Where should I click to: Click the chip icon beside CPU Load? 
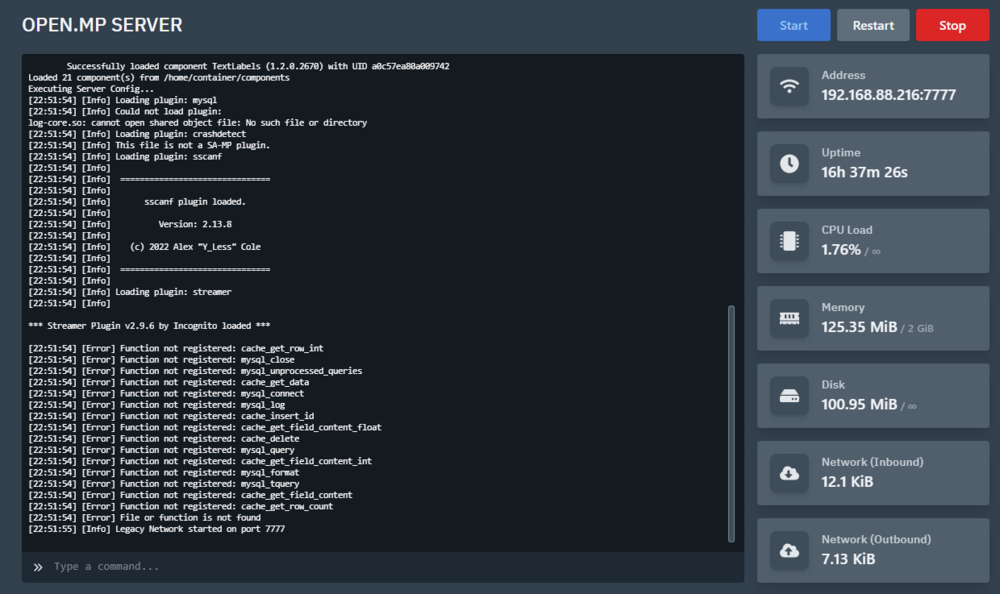(790, 241)
